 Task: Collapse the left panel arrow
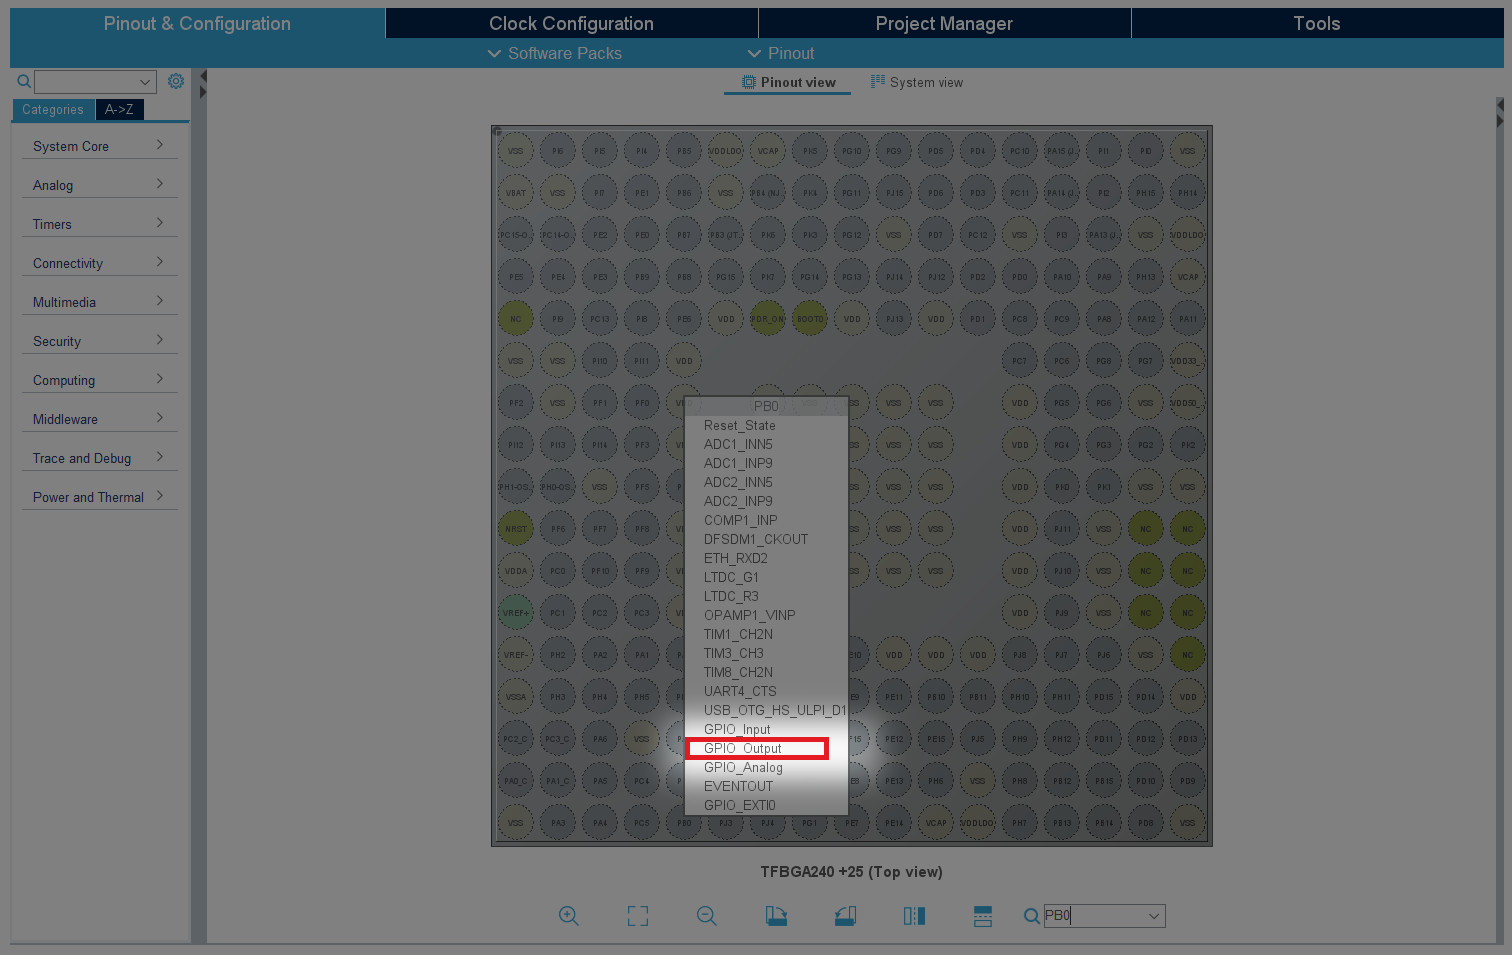[x=203, y=76]
